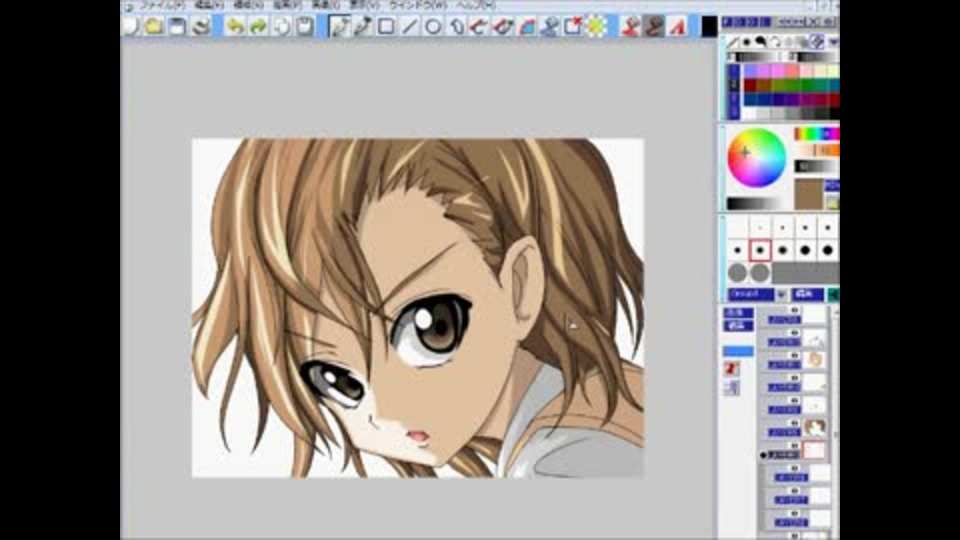Select the highlighted freehand pen tool

(339, 26)
